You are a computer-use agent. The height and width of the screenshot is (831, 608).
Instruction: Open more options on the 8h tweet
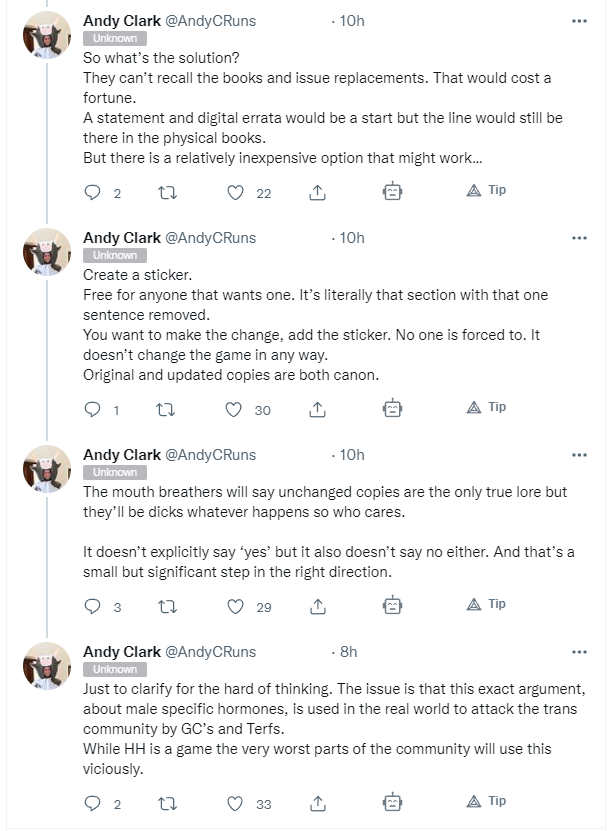tap(579, 652)
